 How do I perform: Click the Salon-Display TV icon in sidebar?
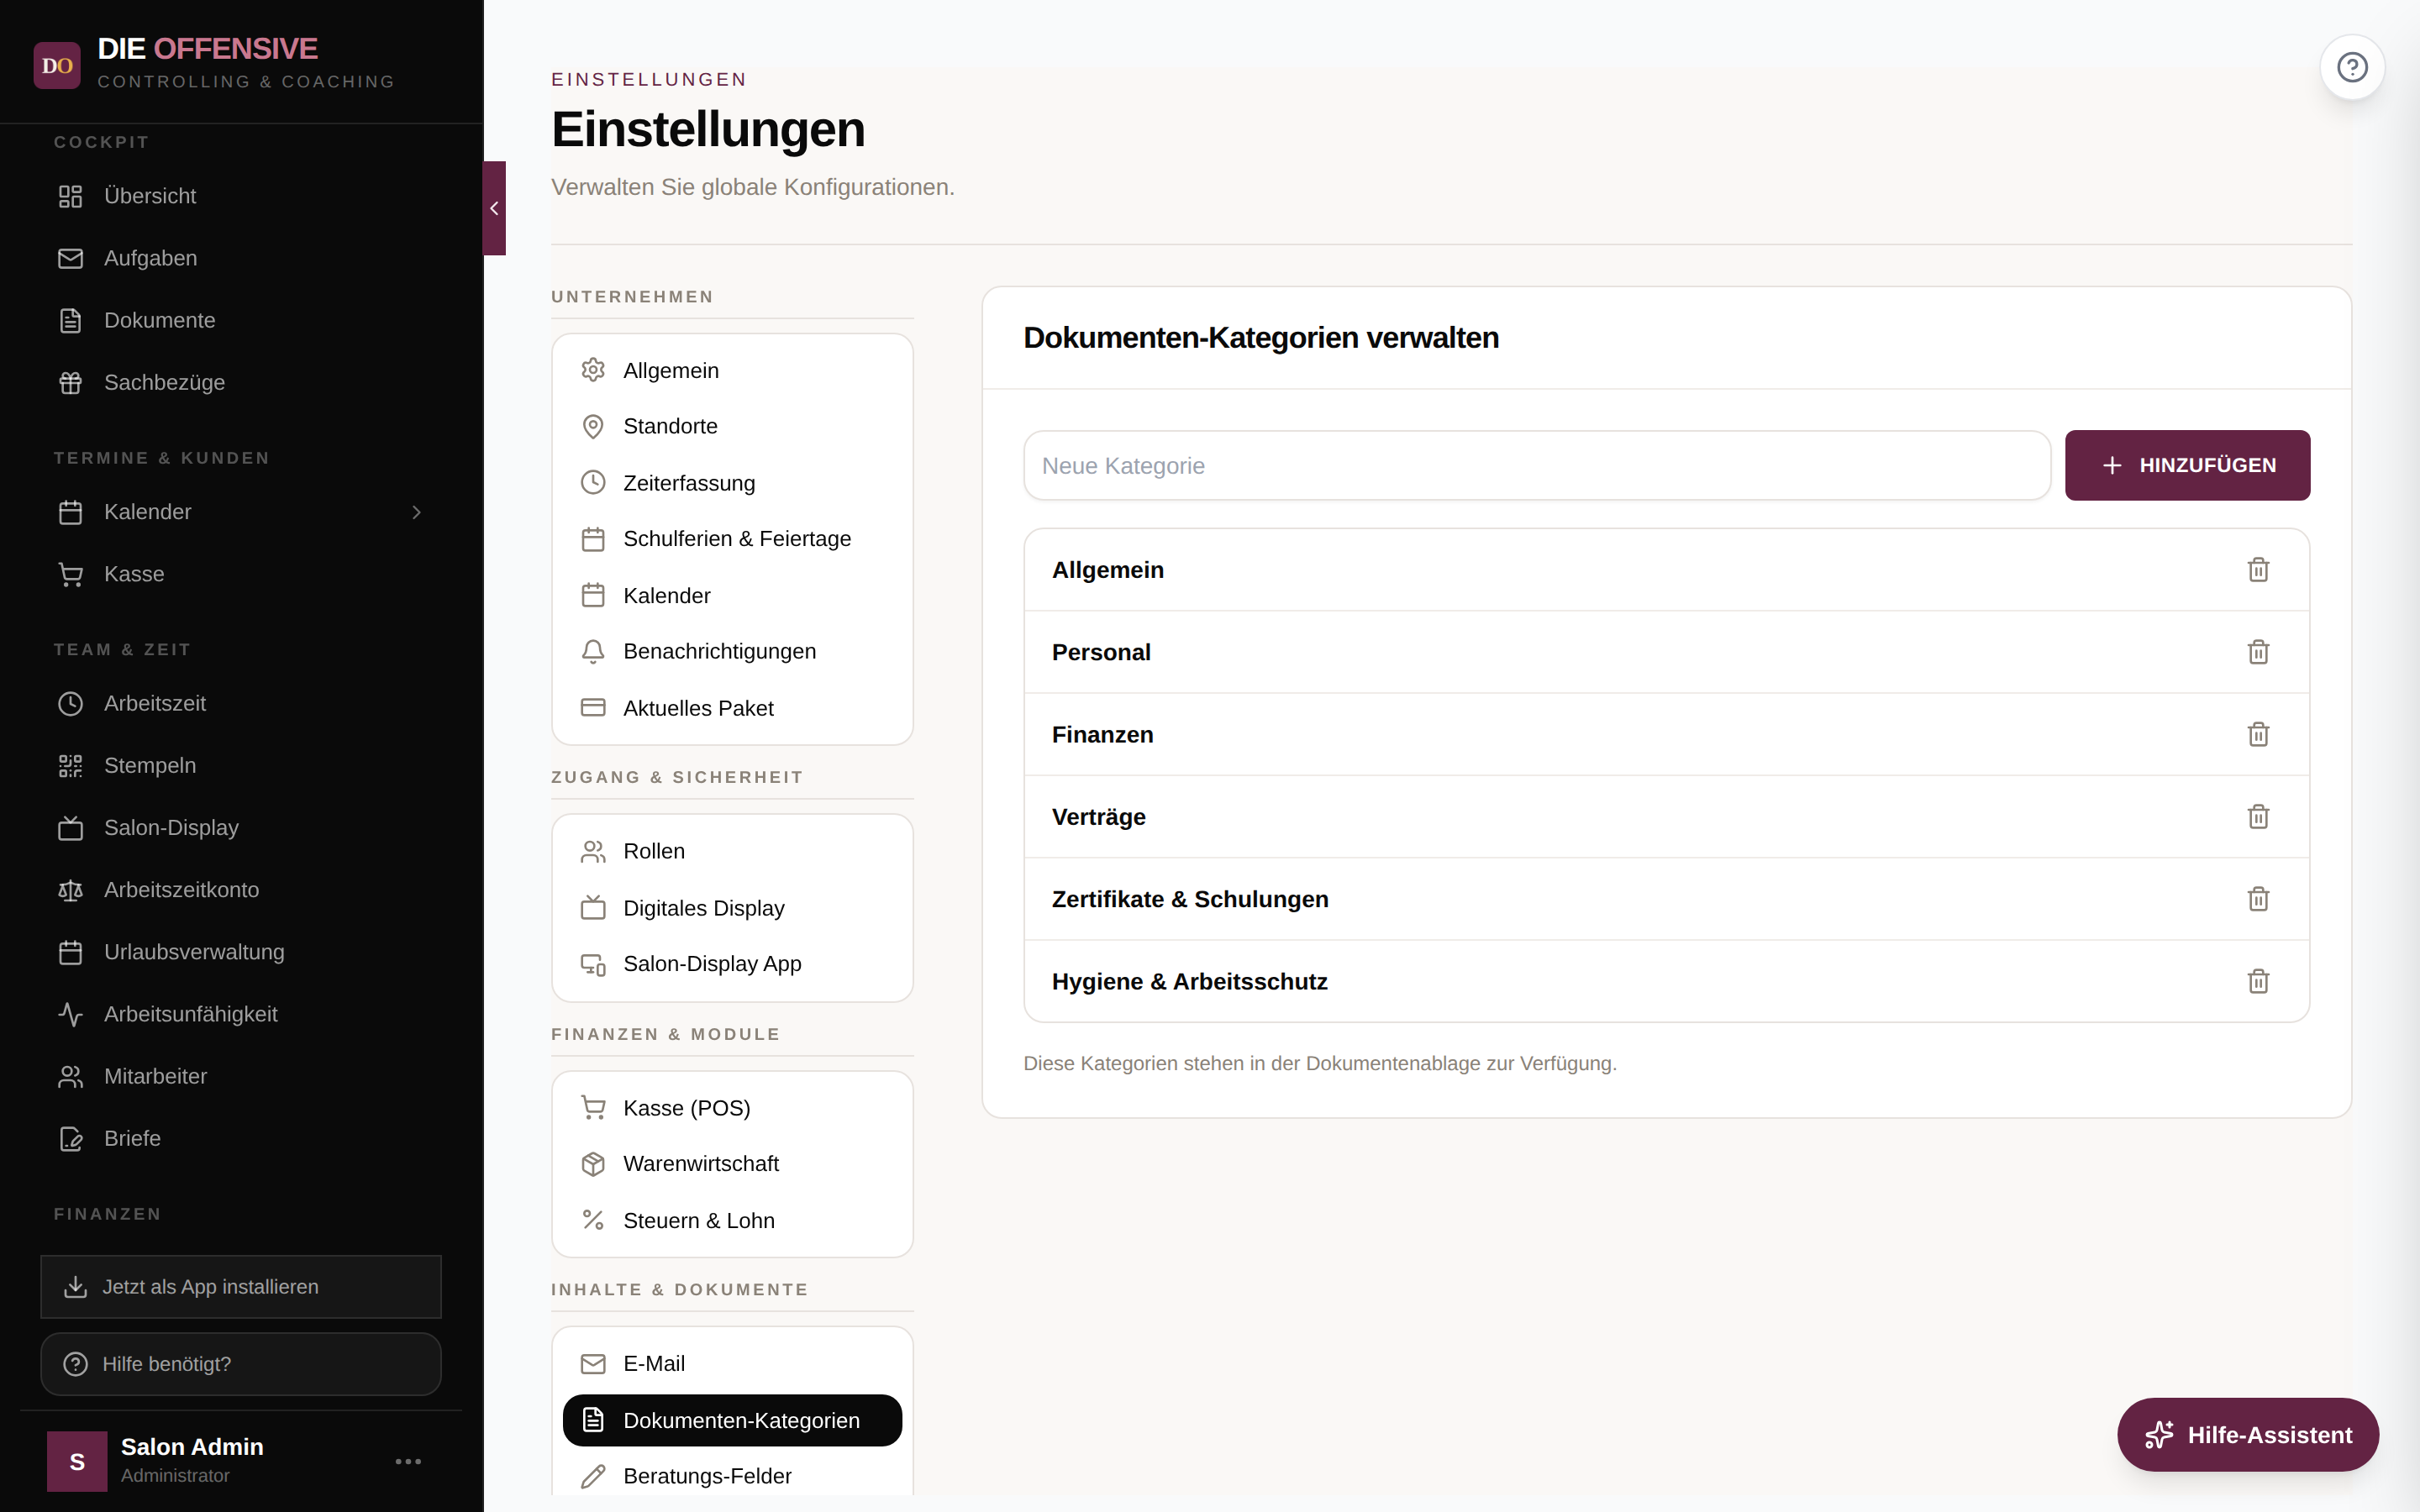pos(70,828)
